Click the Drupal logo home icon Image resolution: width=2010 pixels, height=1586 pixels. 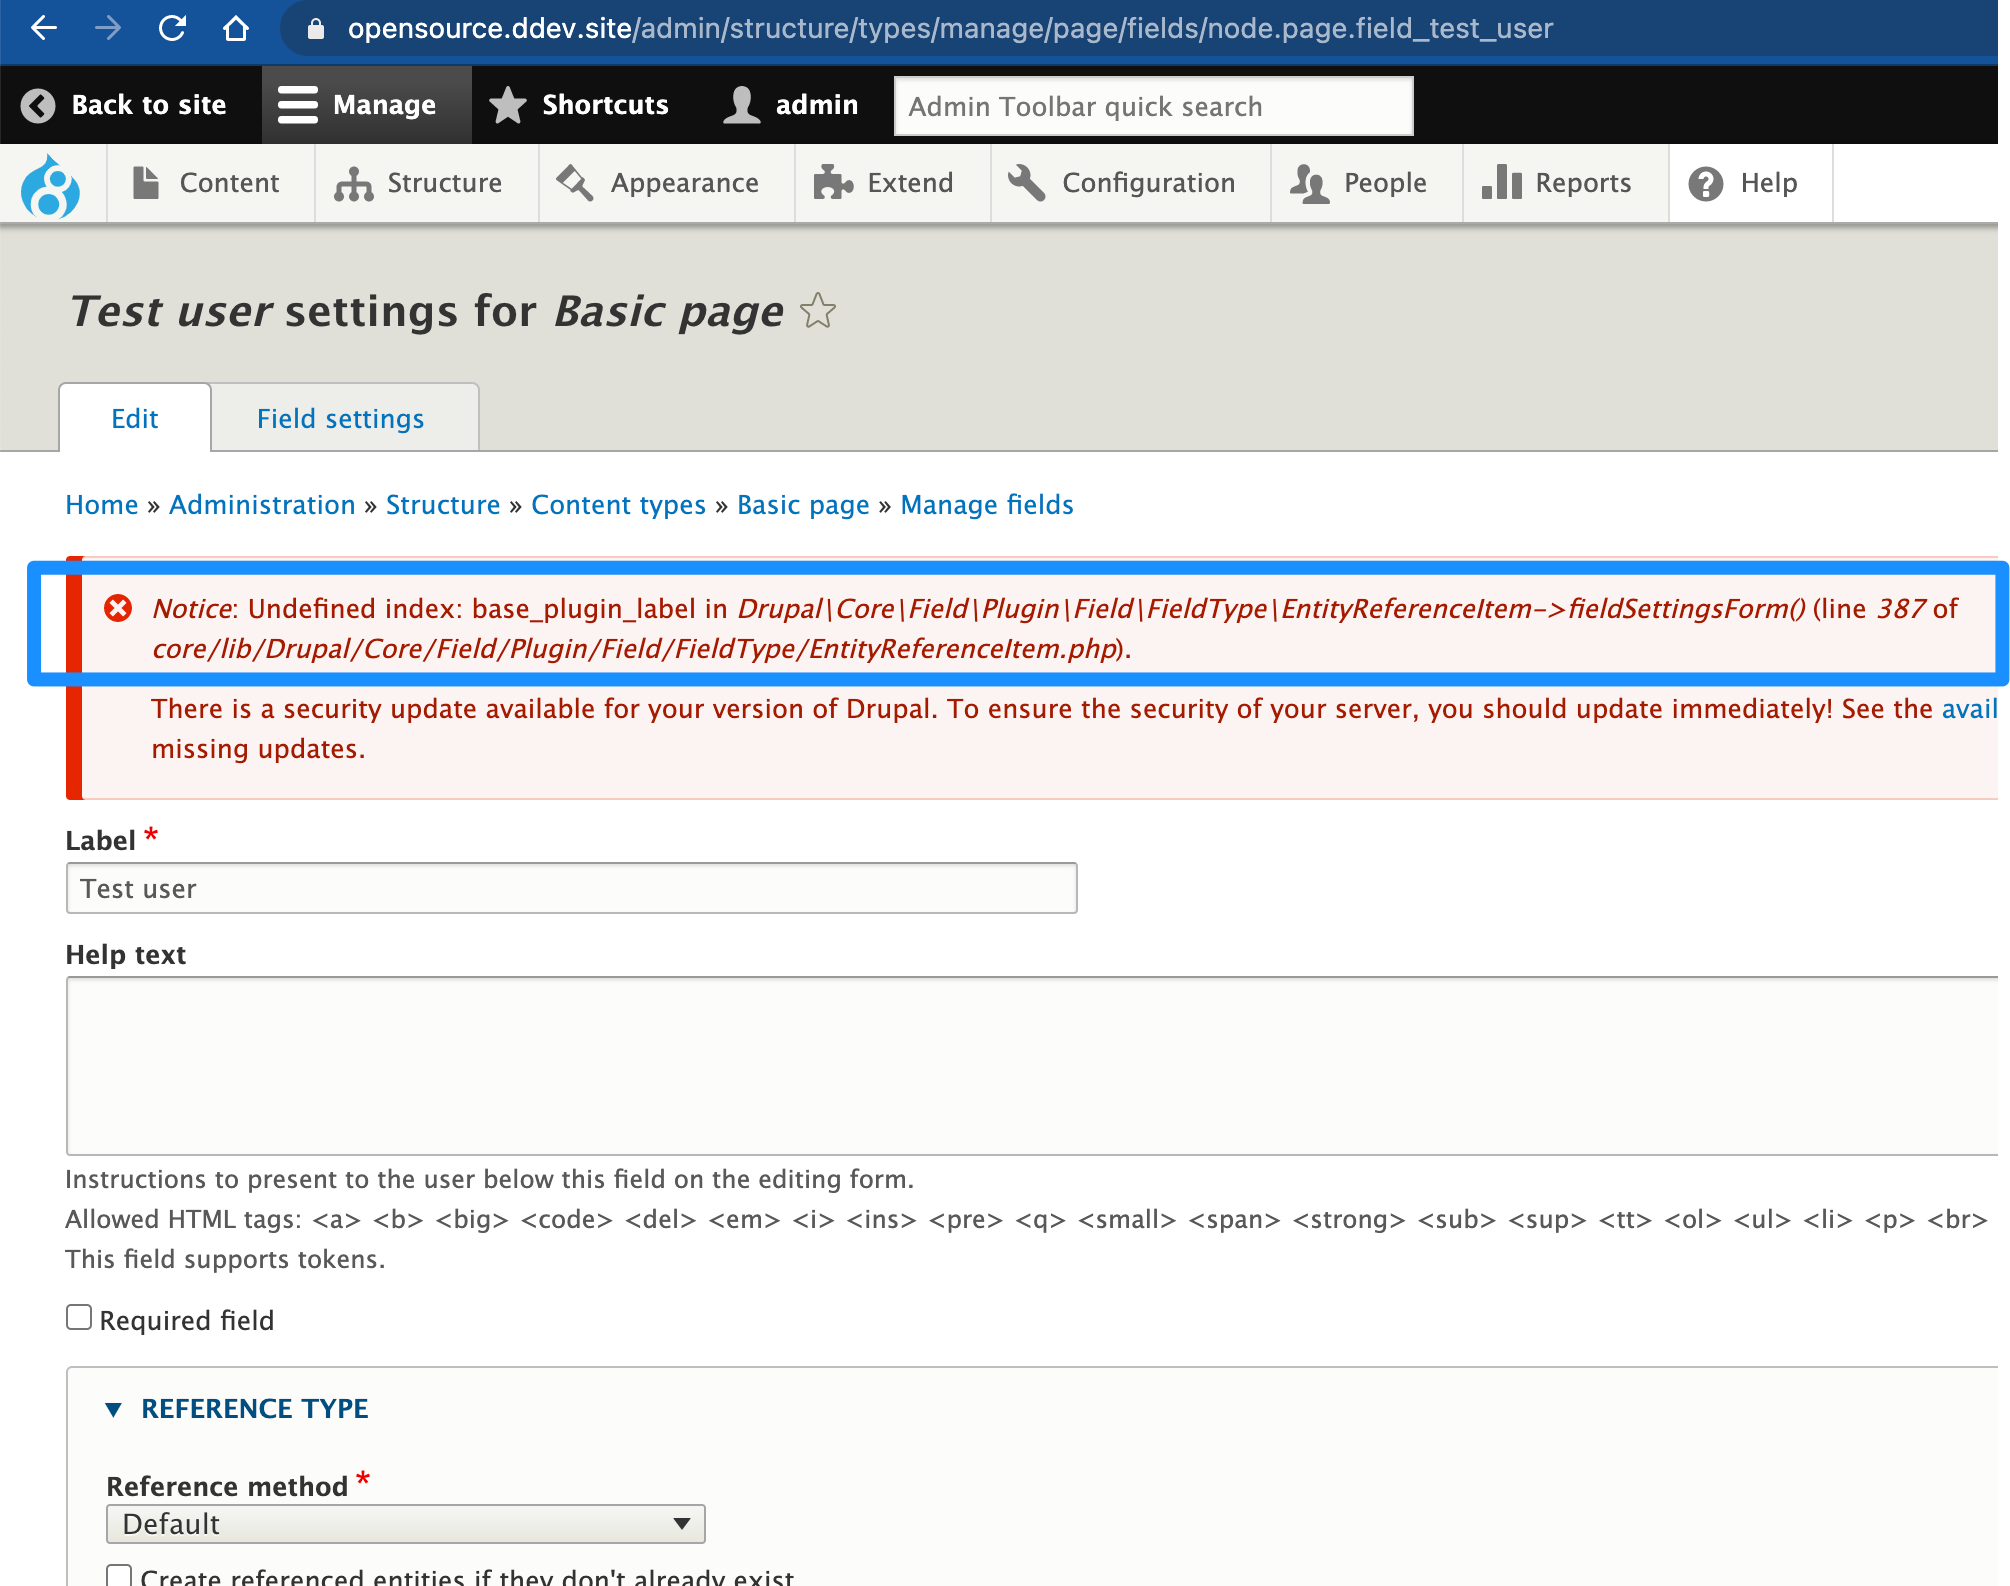[50, 185]
